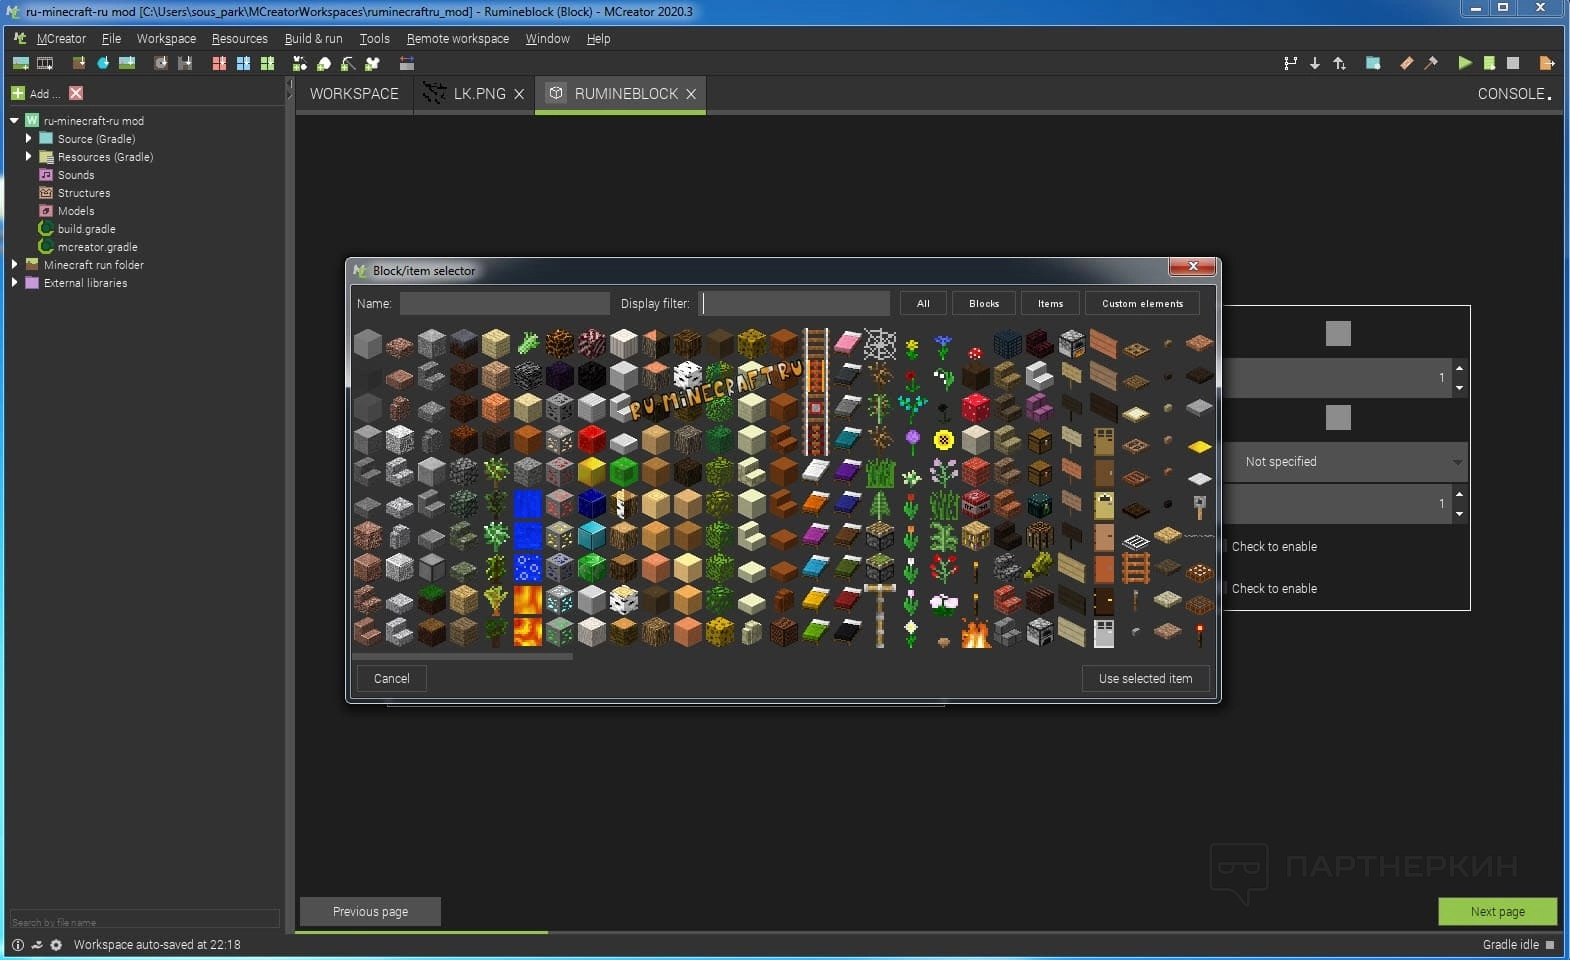Click the green Run client play icon
This screenshot has height=960, width=1570.
coord(1464,63)
